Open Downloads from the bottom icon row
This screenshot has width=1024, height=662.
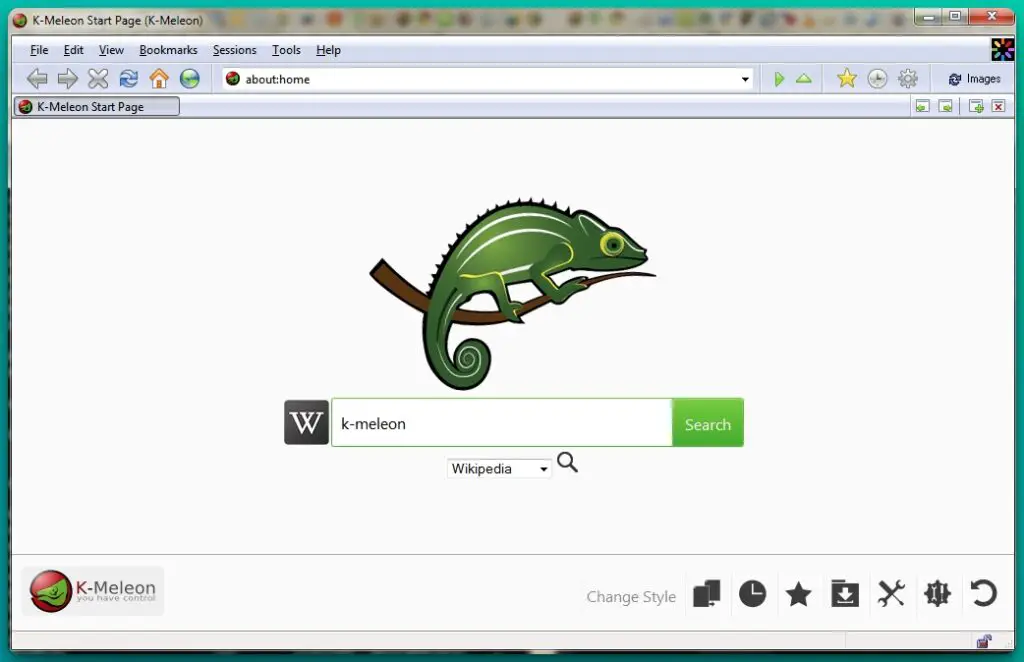tap(845, 594)
